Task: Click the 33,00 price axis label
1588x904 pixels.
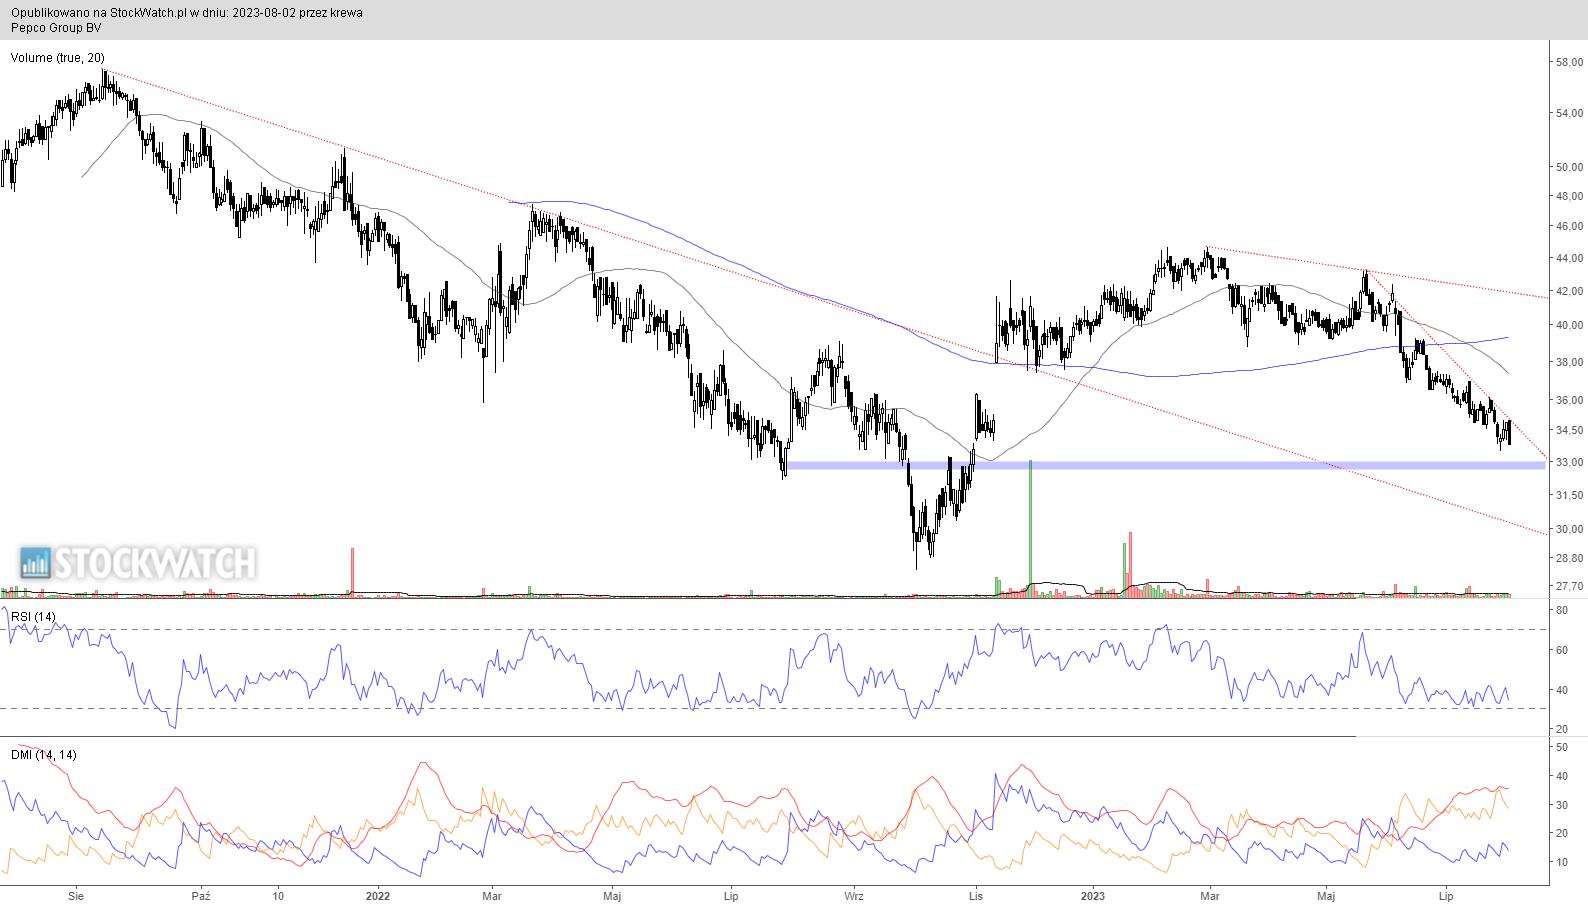Action: [1569, 462]
